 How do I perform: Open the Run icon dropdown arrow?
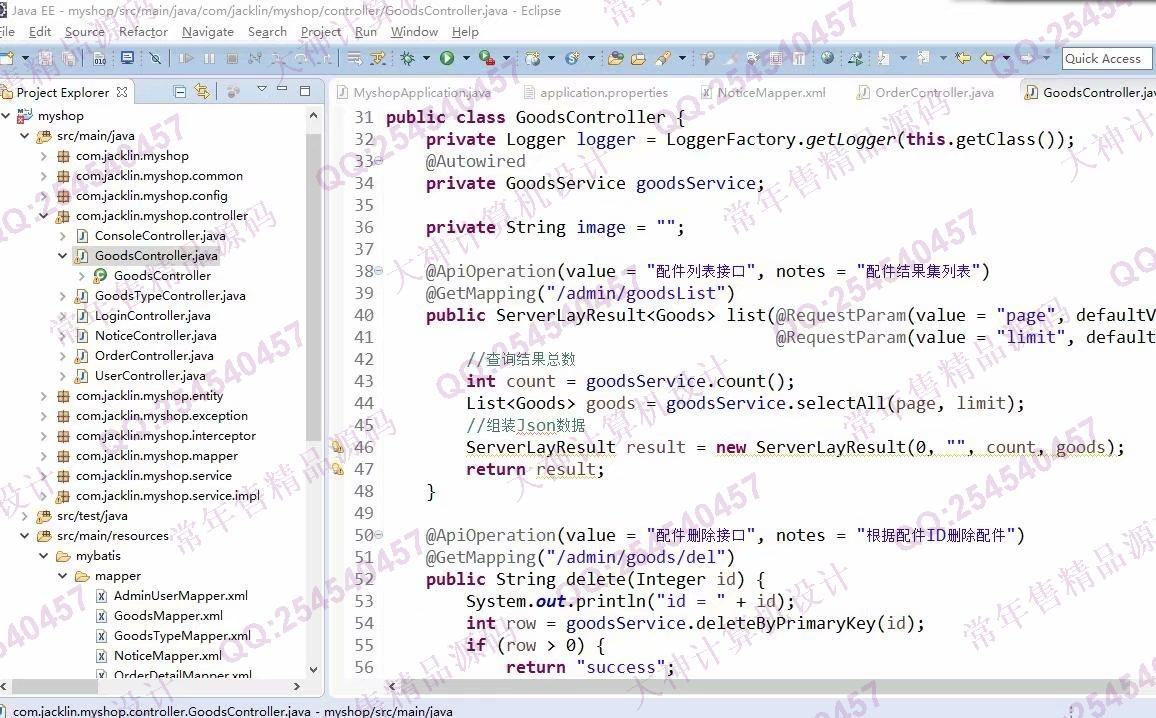(x=466, y=58)
